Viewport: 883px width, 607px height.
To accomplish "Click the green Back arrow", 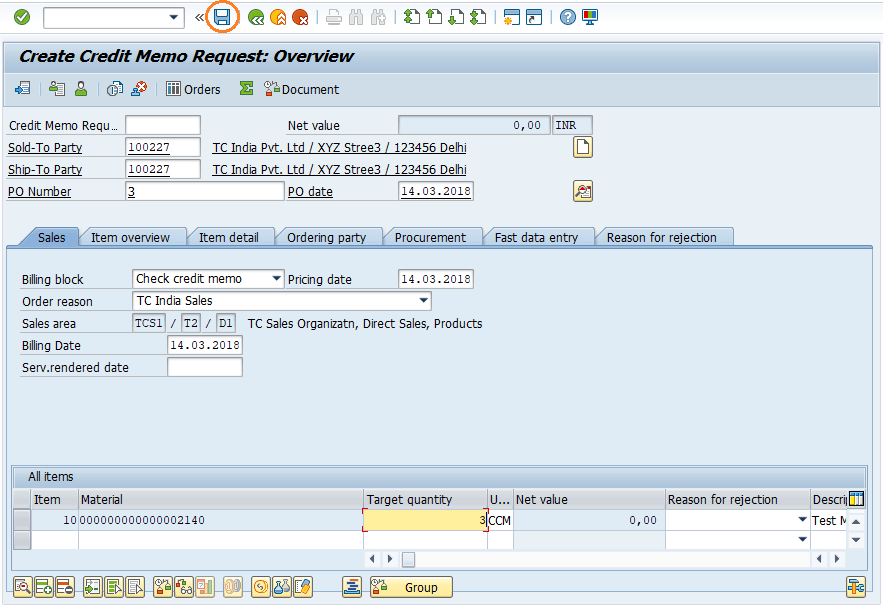I will click(x=254, y=15).
